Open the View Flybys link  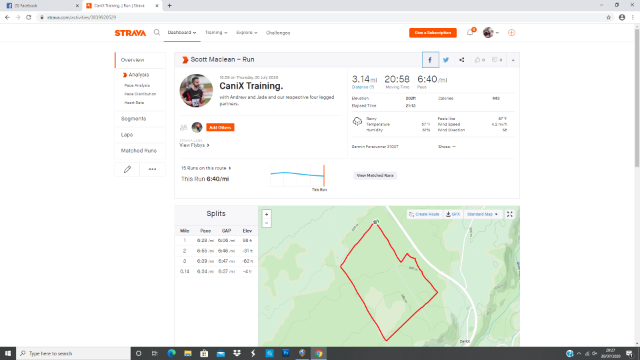[194, 145]
